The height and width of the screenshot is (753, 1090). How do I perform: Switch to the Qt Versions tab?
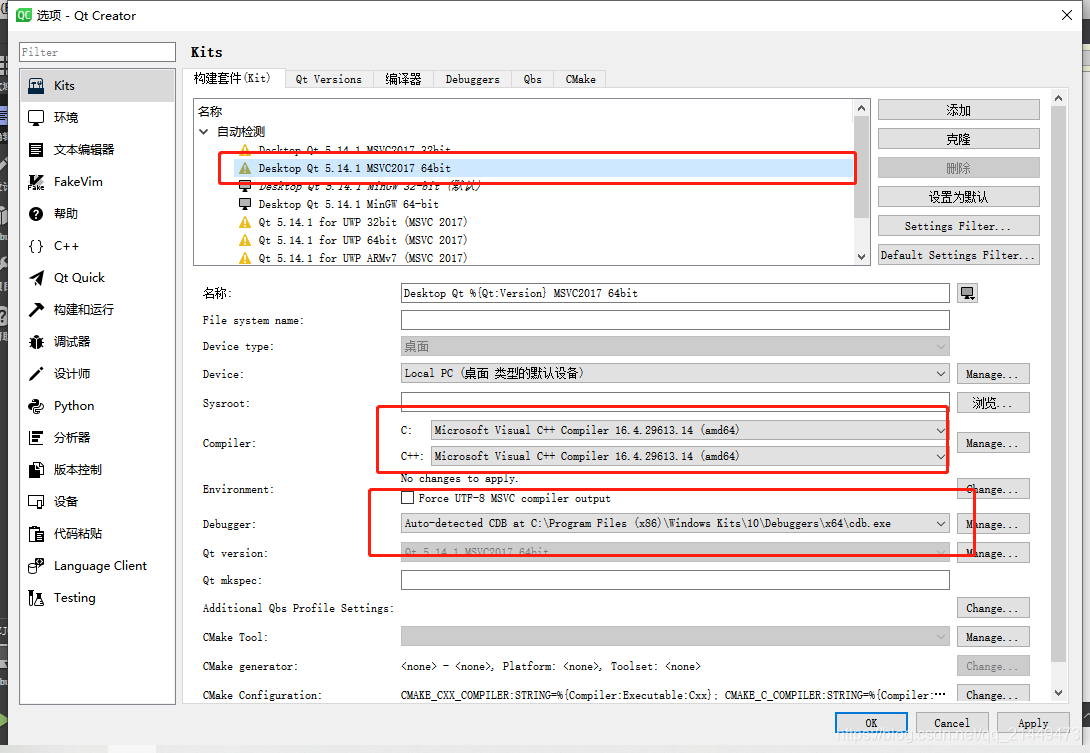329,79
